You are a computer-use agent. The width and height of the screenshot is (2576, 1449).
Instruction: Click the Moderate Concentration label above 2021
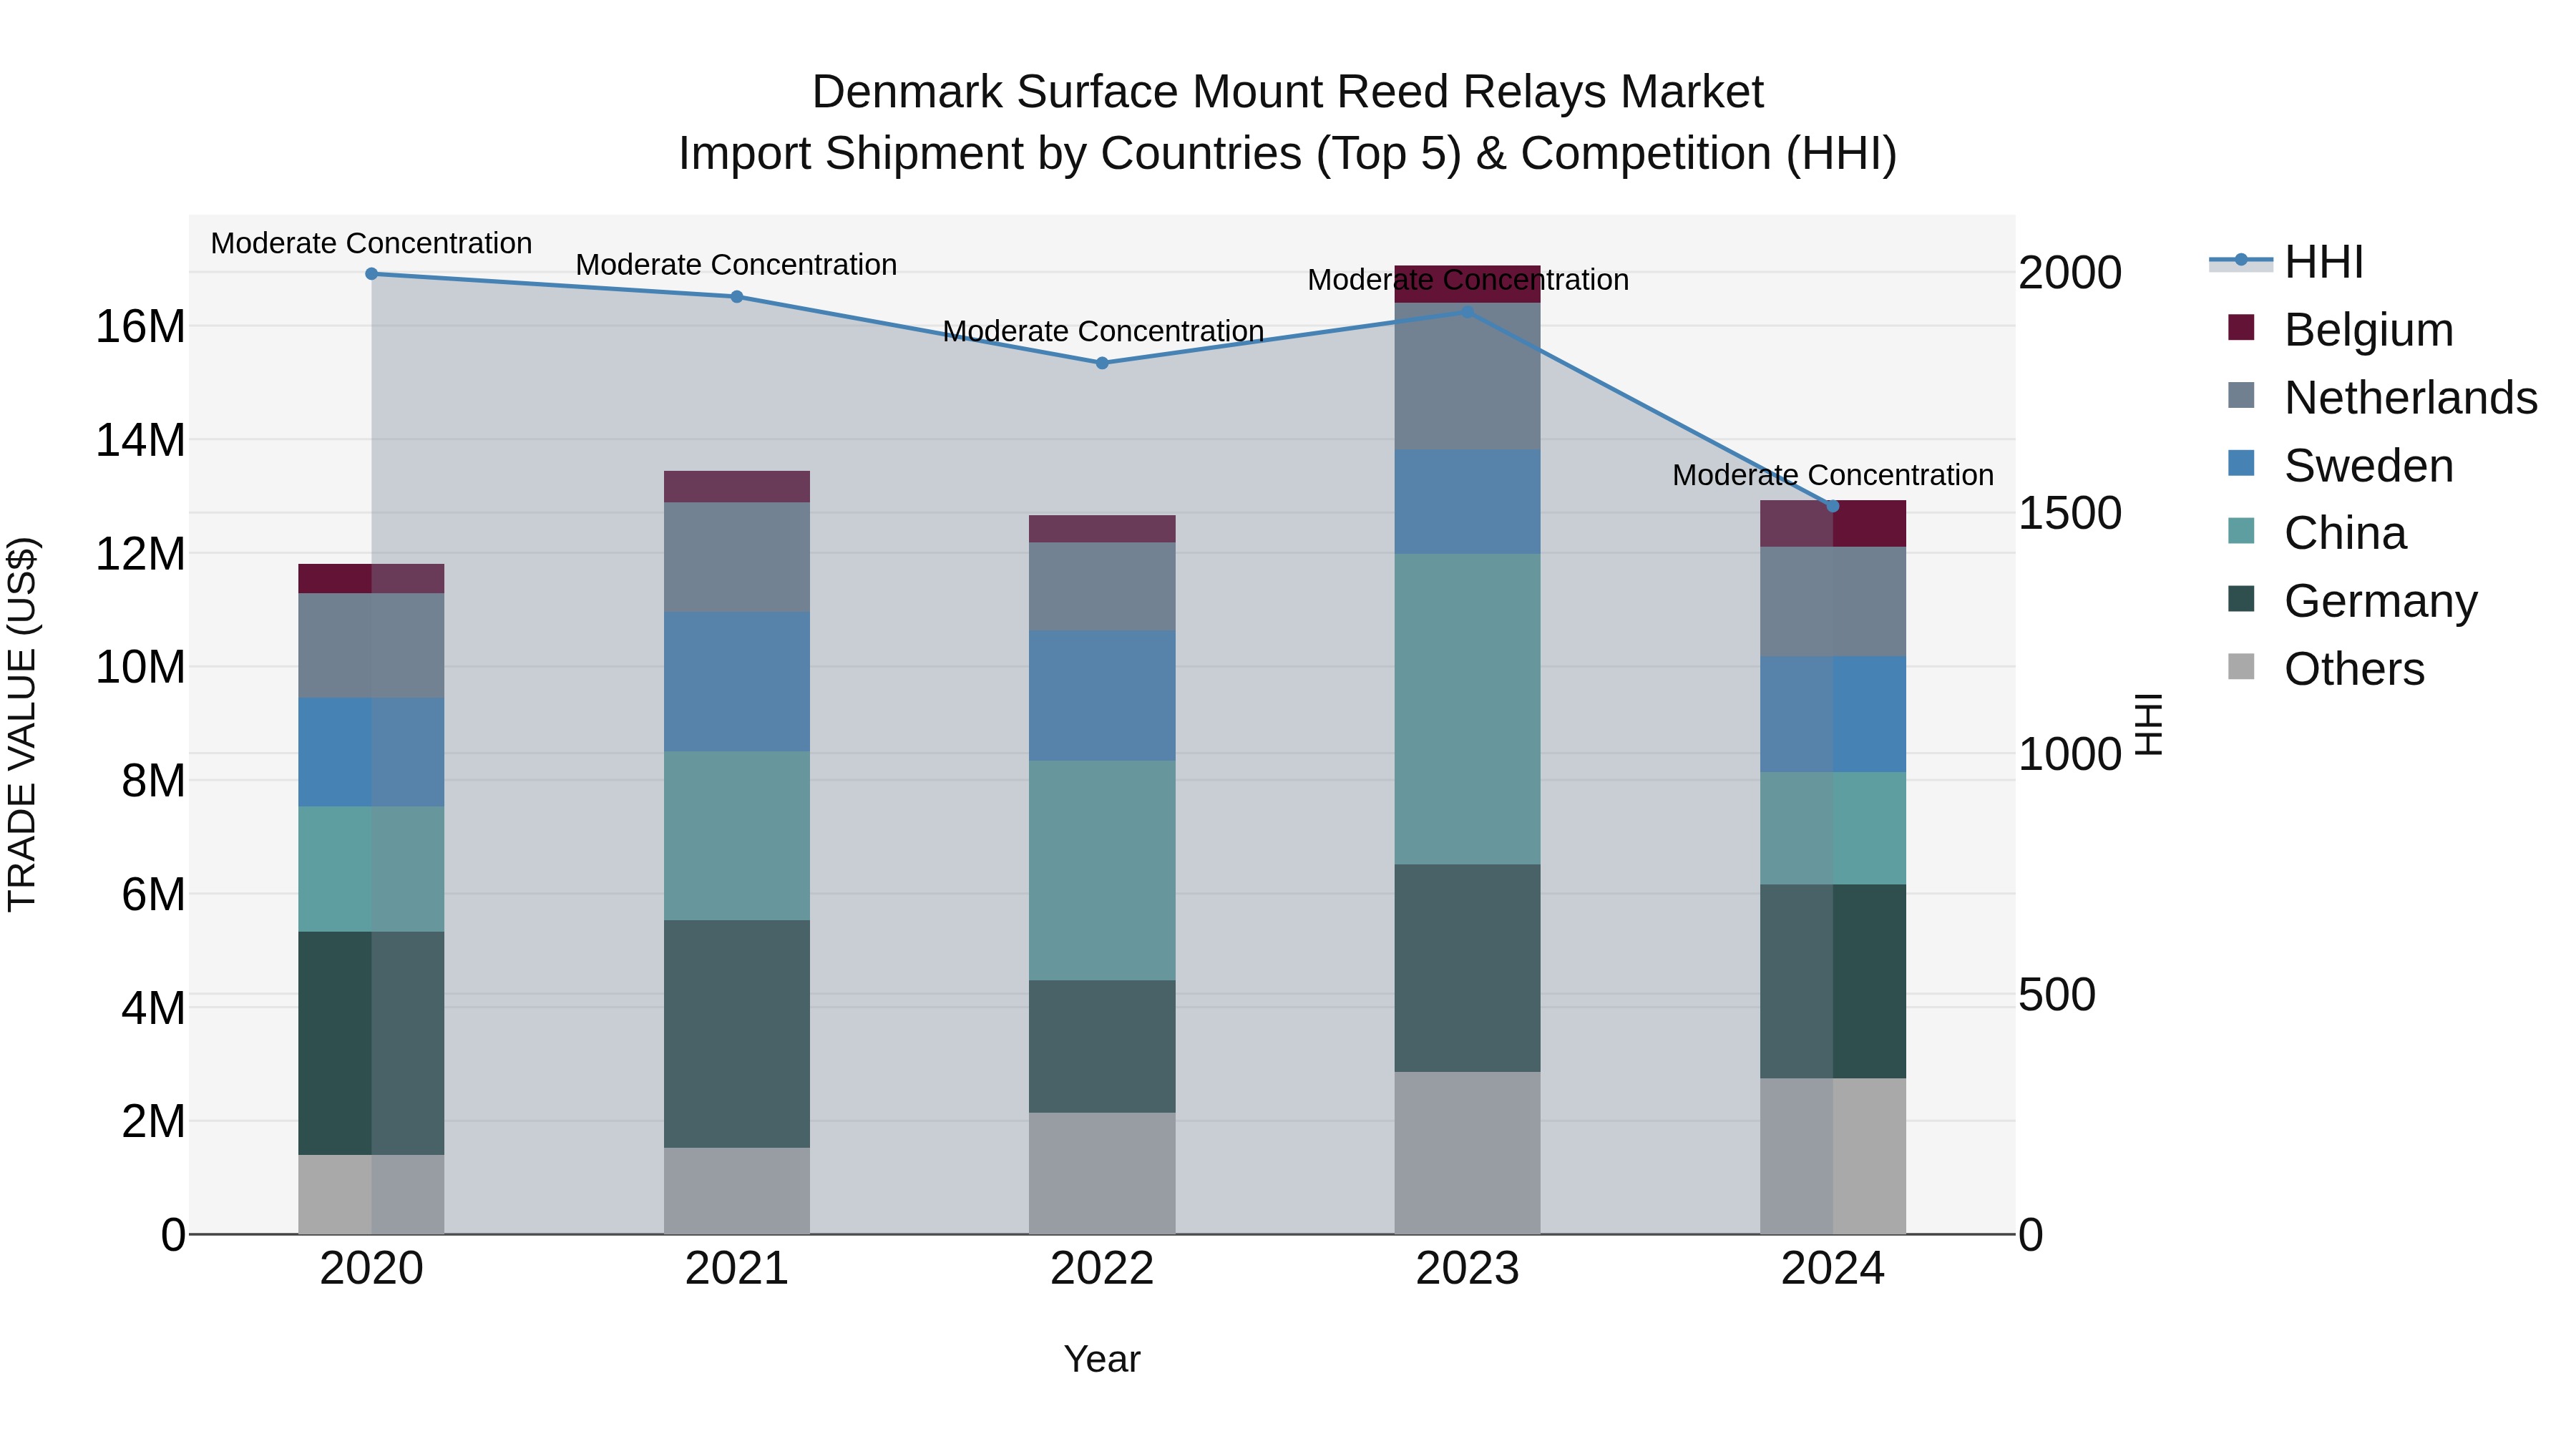point(737,265)
